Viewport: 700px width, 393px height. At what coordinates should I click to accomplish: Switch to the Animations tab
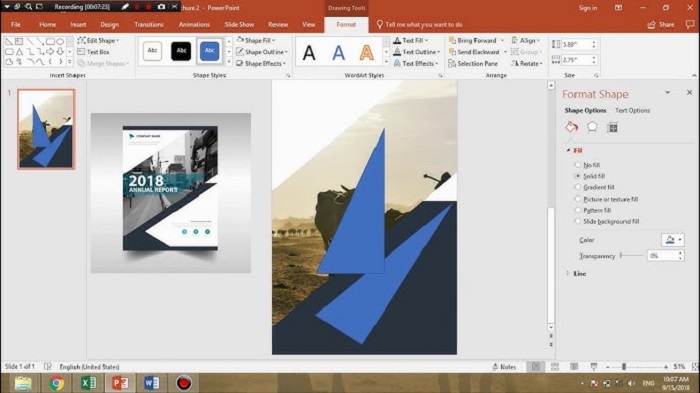coord(194,25)
